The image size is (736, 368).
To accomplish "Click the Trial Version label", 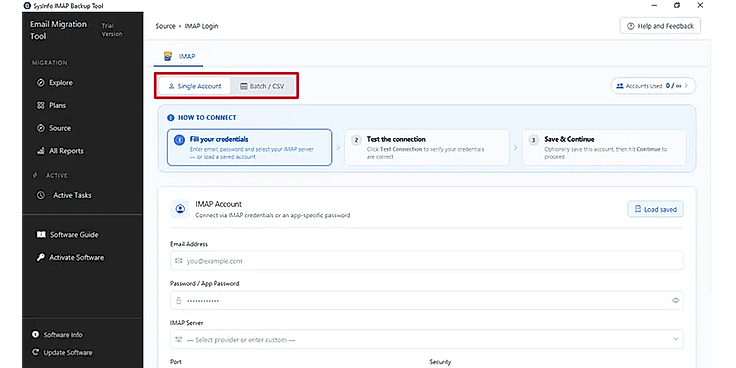I will [x=112, y=30].
